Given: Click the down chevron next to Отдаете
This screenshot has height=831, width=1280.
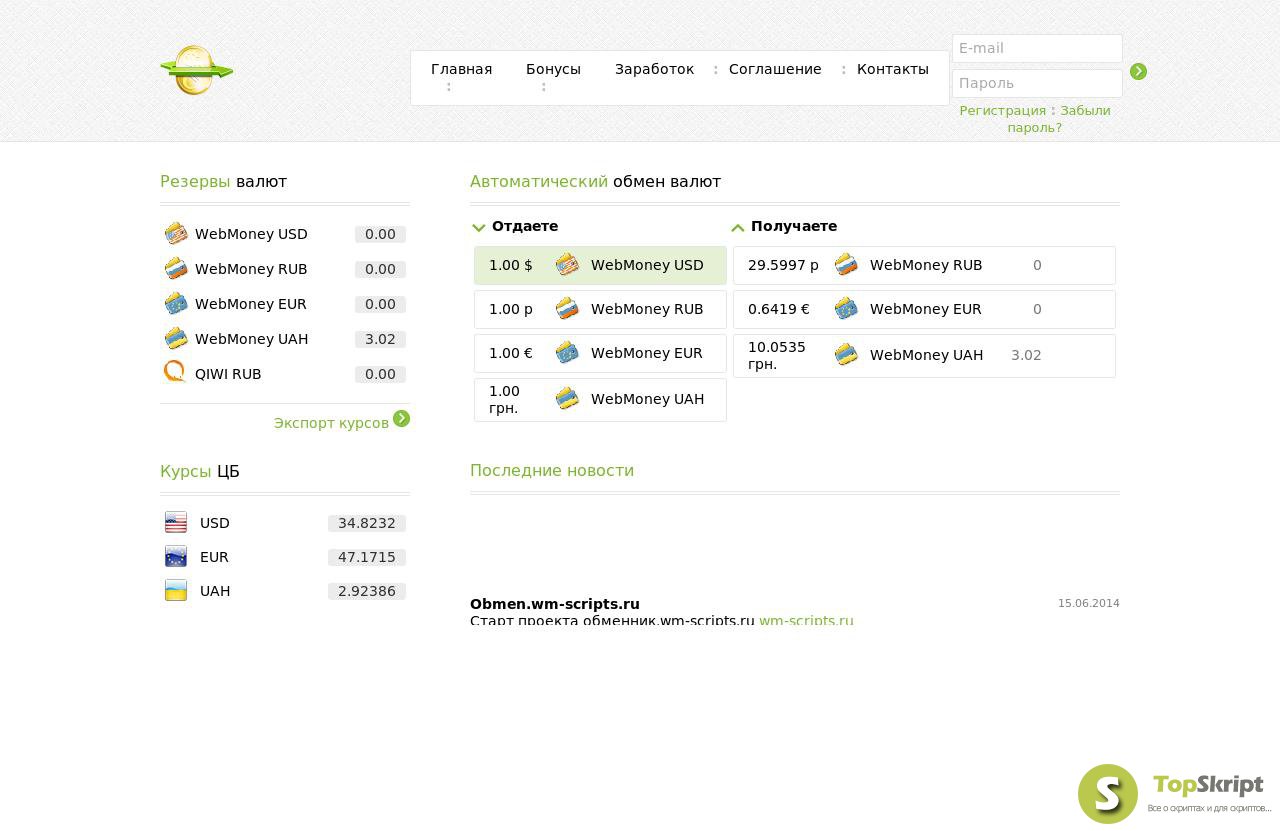Looking at the screenshot, I should point(479,227).
